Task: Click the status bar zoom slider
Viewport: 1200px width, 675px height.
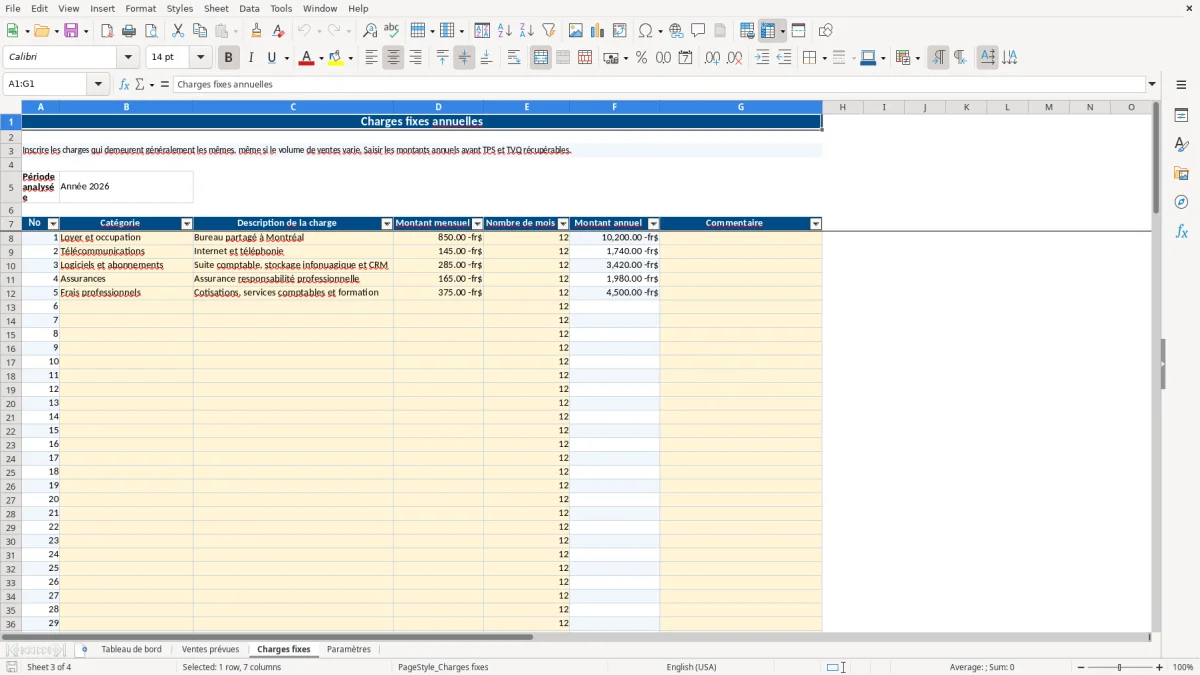Action: click(1120, 667)
